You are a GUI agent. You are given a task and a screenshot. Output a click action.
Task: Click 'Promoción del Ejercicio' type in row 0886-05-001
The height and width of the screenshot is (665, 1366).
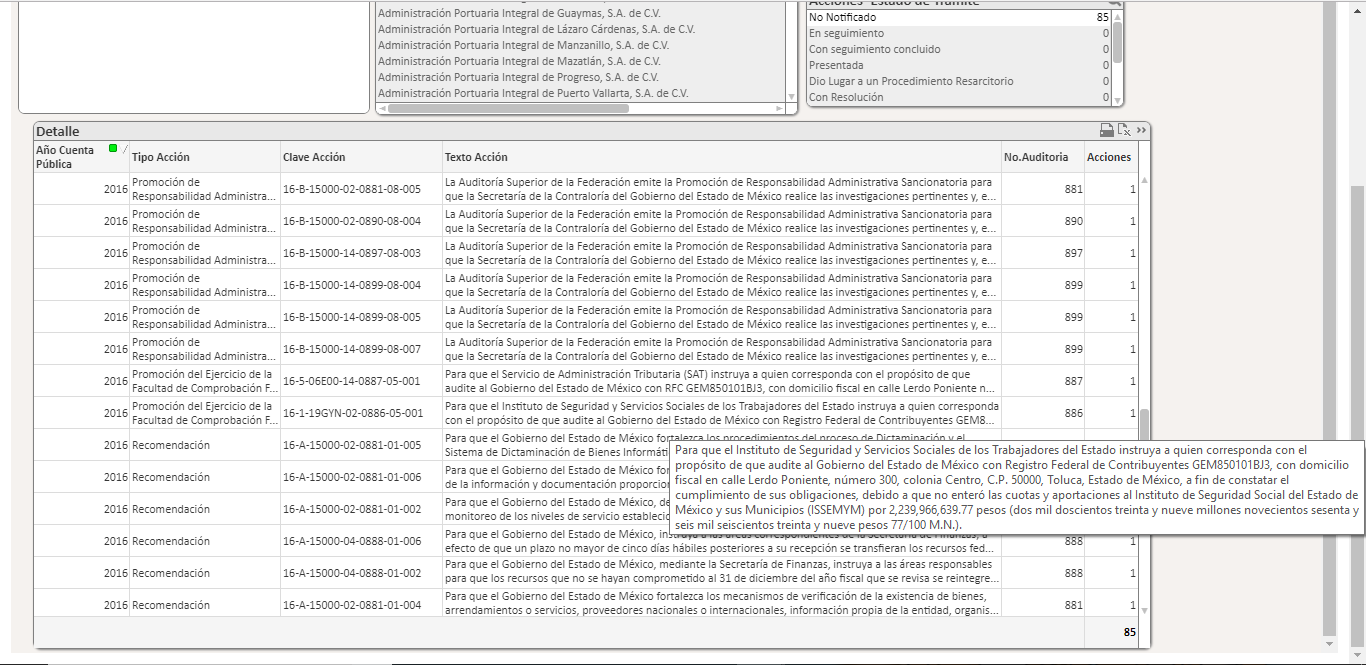[x=203, y=413]
